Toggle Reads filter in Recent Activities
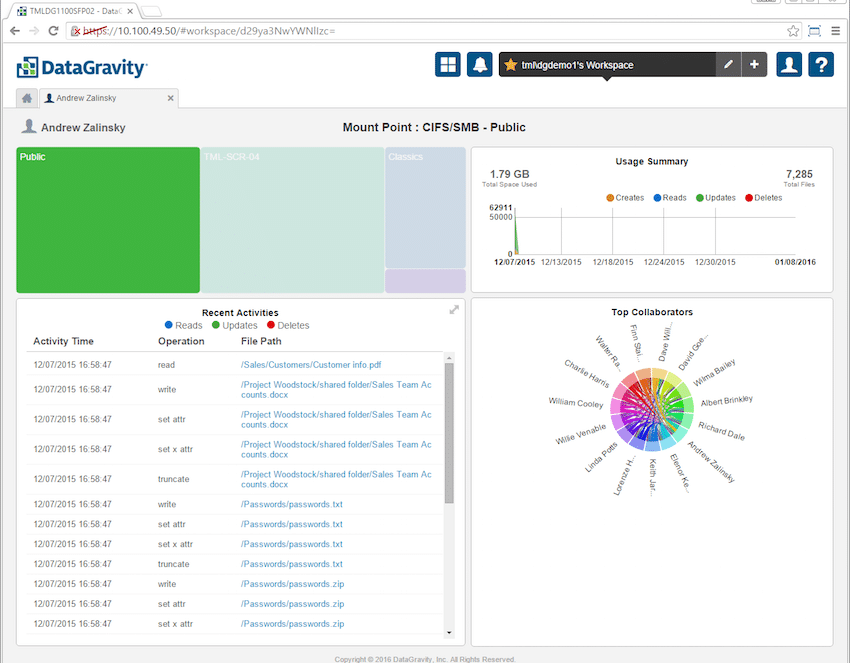850x663 pixels. 183,325
